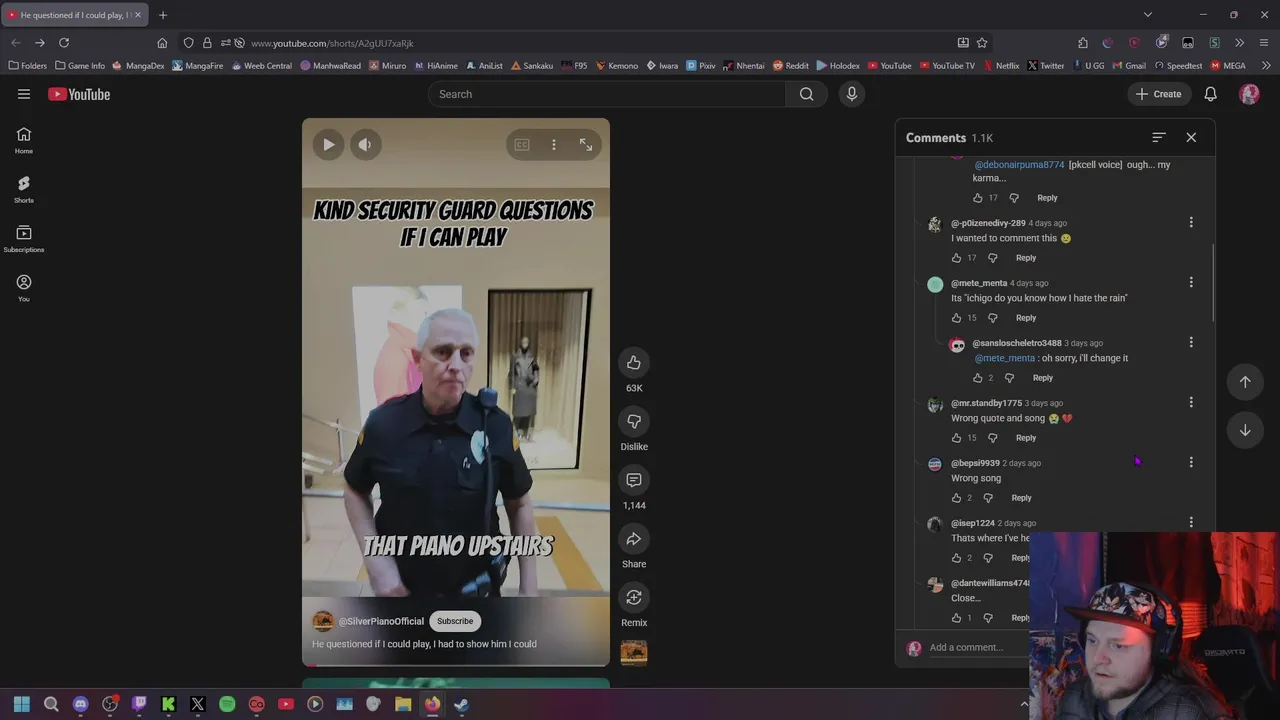Viewport: 1280px width, 720px height.
Task: Open options for @p0izenedivy-289 comment
Action: [1191, 222]
